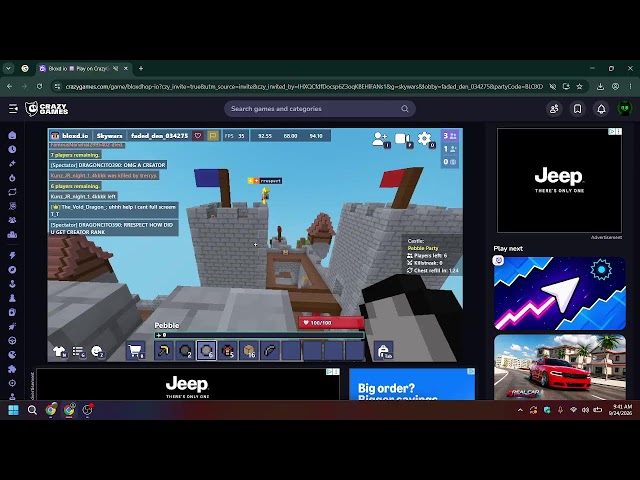The image size is (640, 480).
Task: Click the search magnifier icon
Action: coord(404,109)
